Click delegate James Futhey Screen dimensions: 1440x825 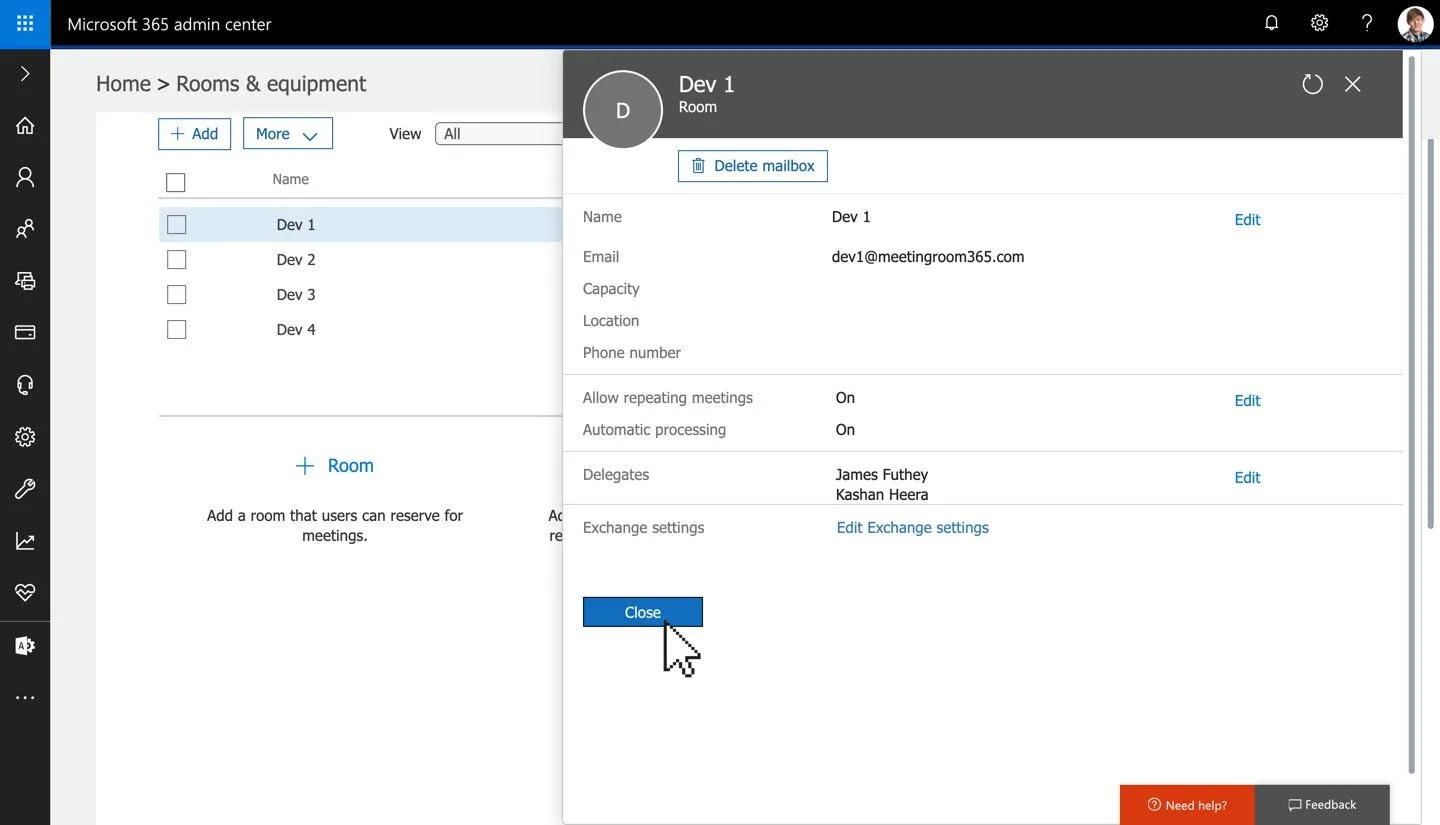882,475
